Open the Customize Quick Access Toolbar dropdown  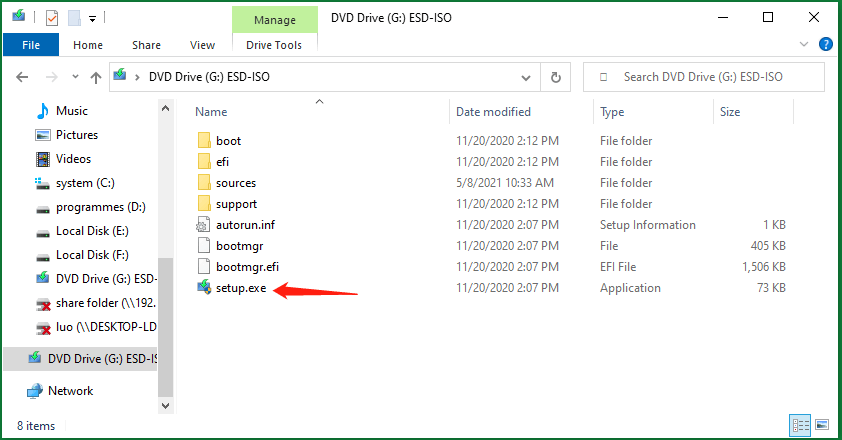point(92,19)
